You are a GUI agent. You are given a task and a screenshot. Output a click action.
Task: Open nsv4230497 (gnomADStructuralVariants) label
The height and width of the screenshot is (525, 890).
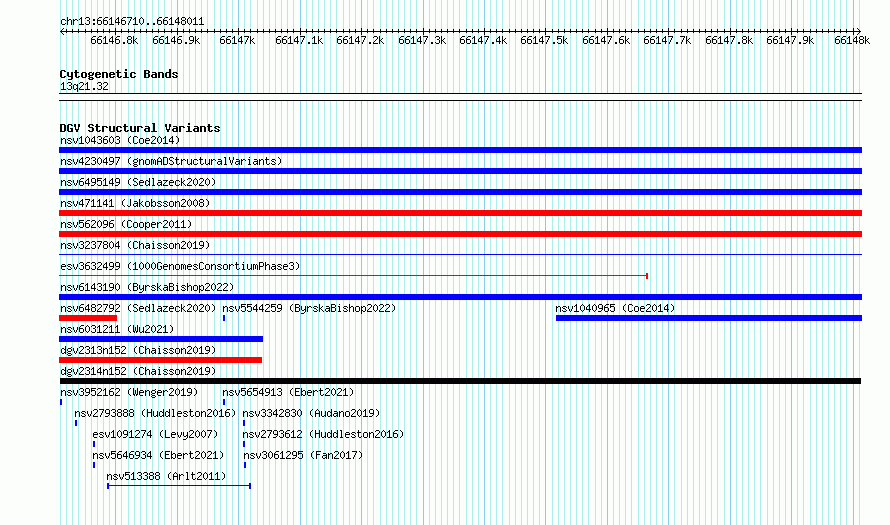click(171, 161)
